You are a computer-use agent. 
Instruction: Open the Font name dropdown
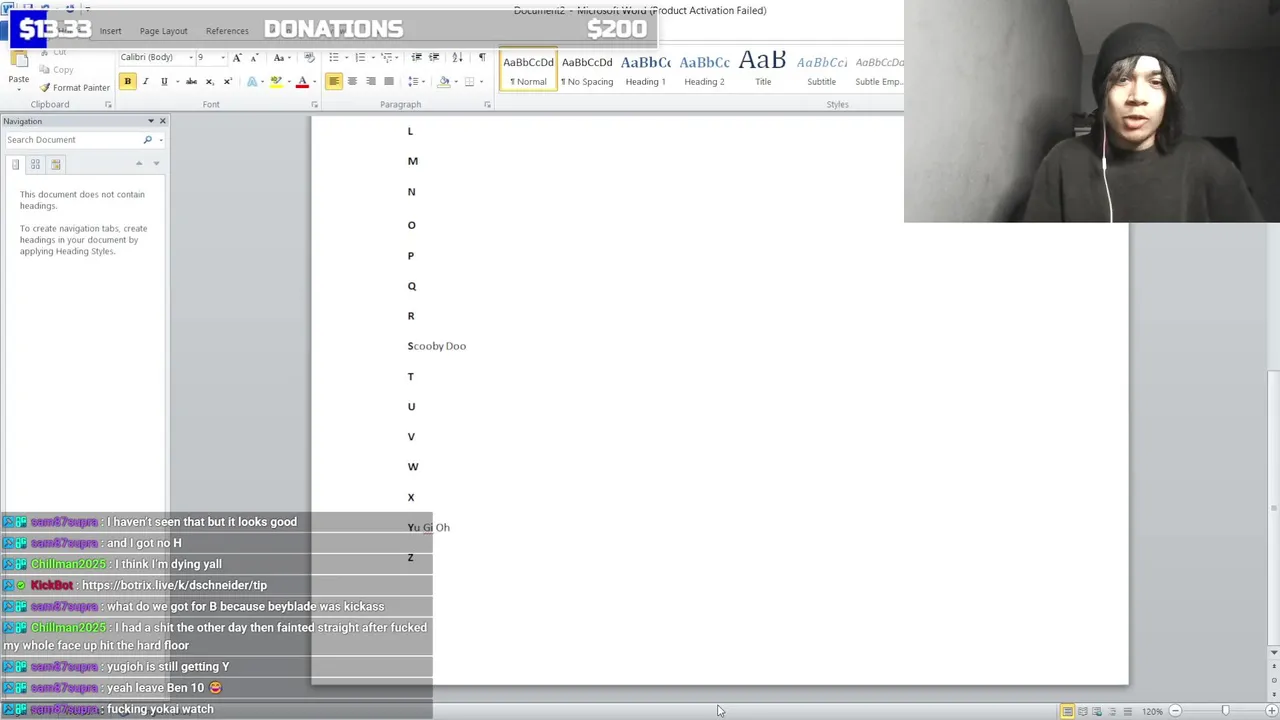[189, 57]
